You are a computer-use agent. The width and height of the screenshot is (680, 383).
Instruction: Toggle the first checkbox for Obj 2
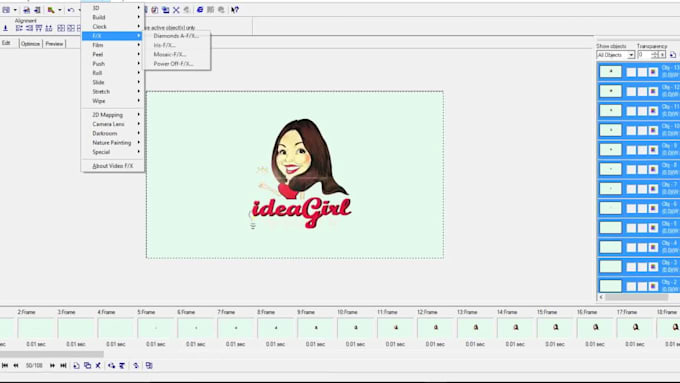tap(631, 286)
